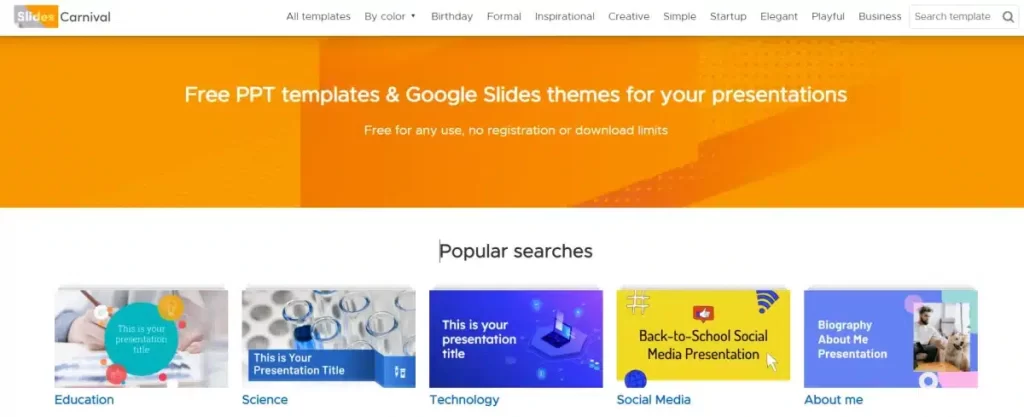Browse Simple templates
1024x417 pixels.
tap(680, 17)
